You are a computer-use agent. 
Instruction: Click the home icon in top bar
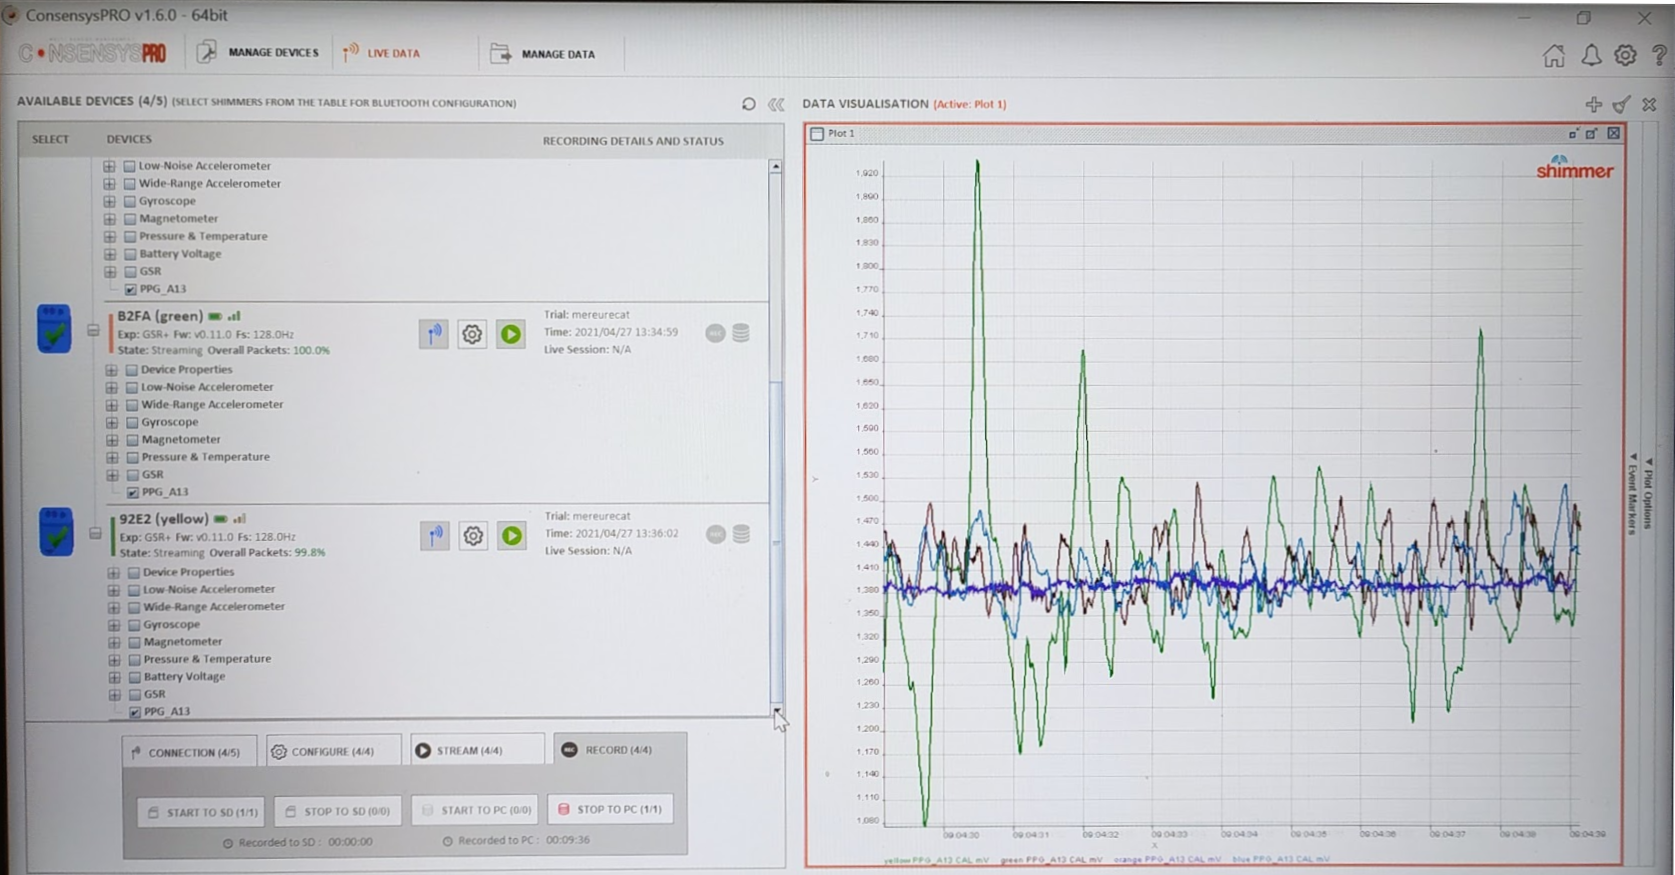click(1553, 56)
